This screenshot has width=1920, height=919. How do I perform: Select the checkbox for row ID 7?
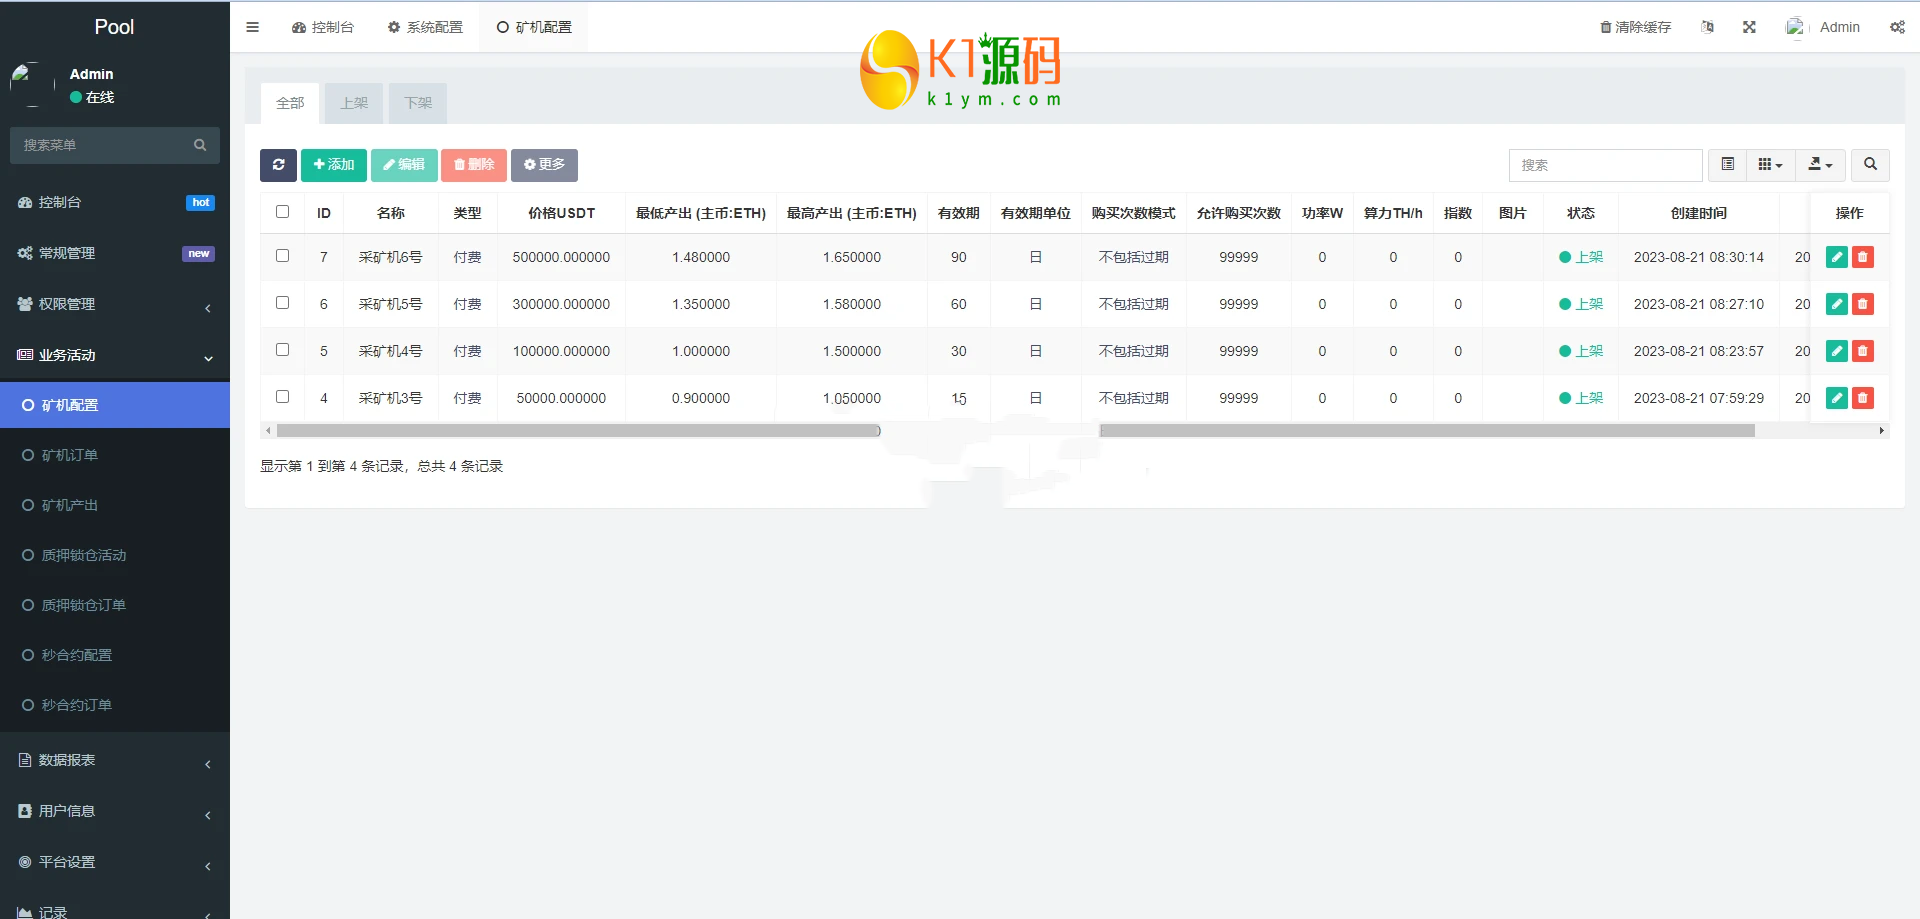[x=283, y=256]
